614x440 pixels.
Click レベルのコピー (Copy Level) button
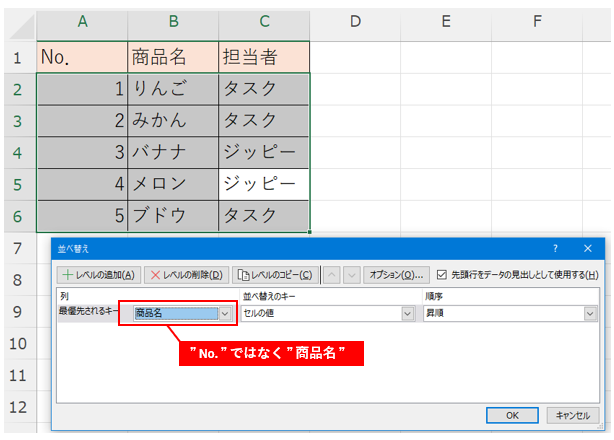(x=275, y=274)
